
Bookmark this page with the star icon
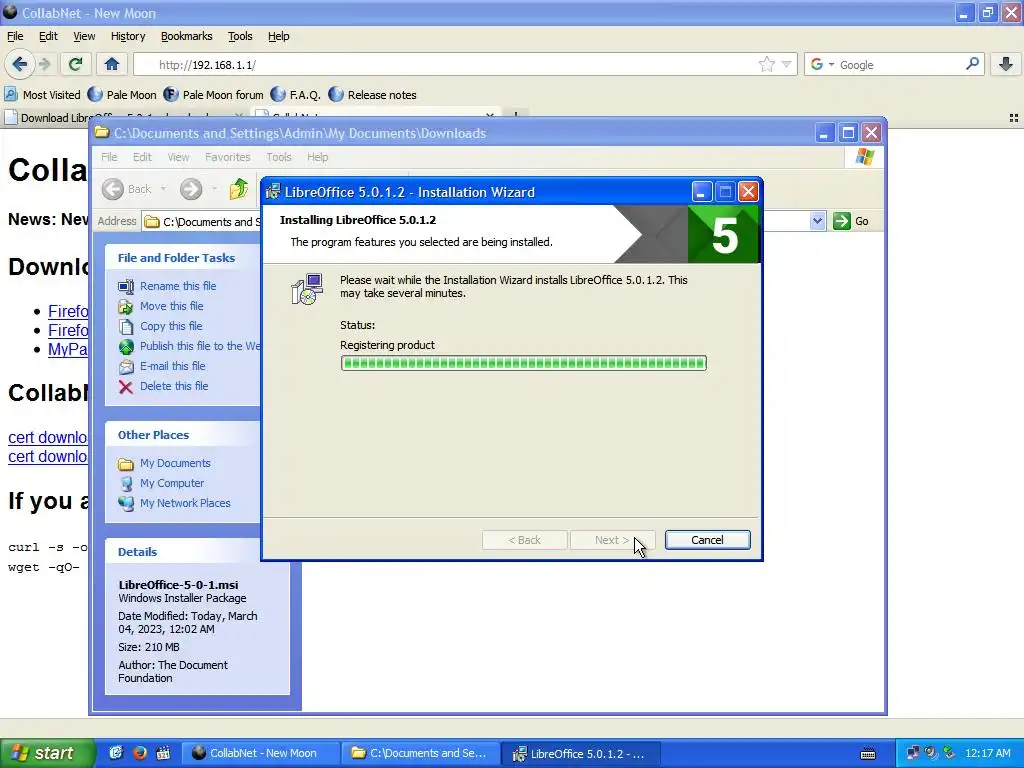[766, 64]
